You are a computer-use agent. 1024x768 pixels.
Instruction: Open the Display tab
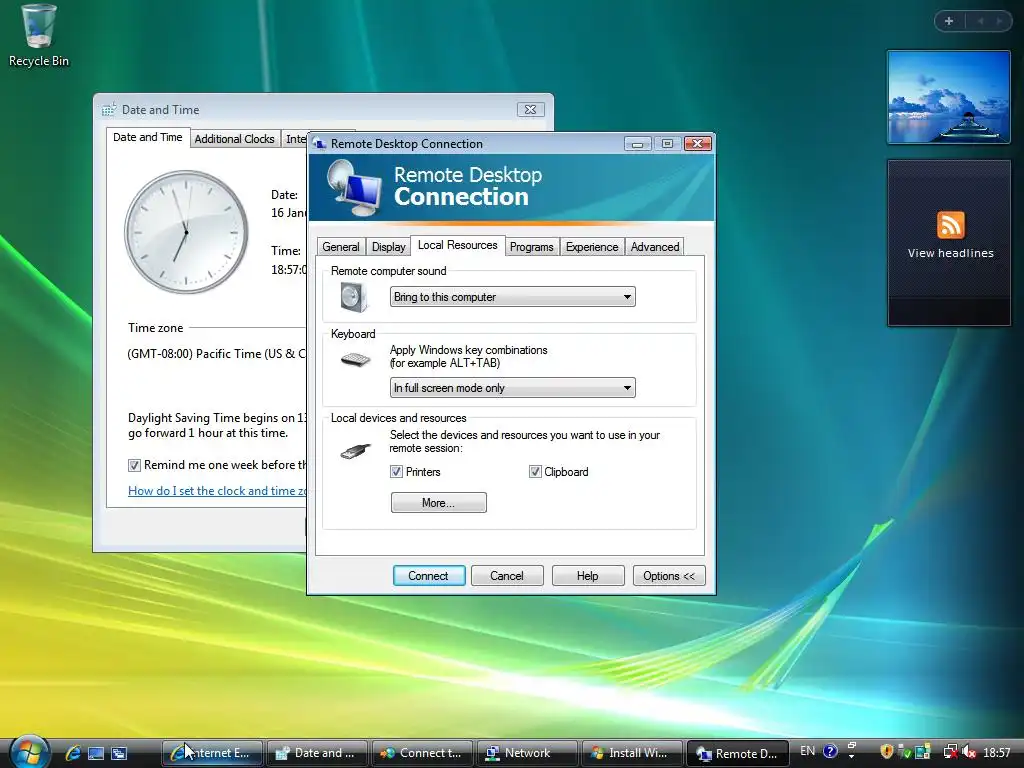tap(389, 247)
